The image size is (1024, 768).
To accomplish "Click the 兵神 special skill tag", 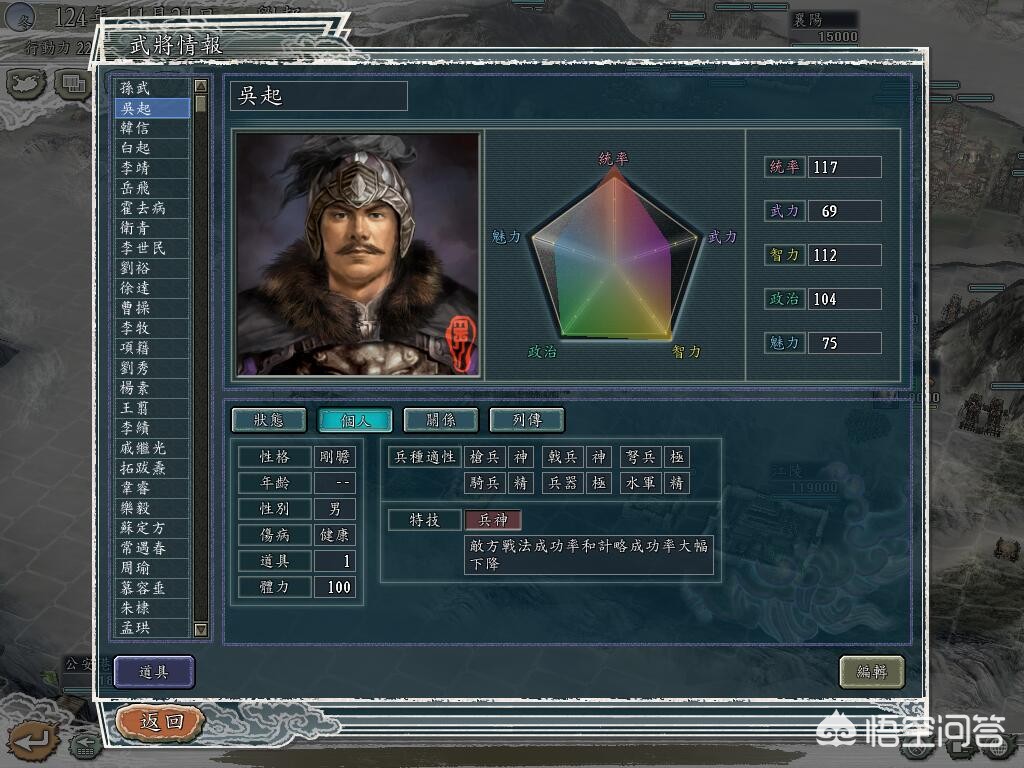I will point(493,520).
